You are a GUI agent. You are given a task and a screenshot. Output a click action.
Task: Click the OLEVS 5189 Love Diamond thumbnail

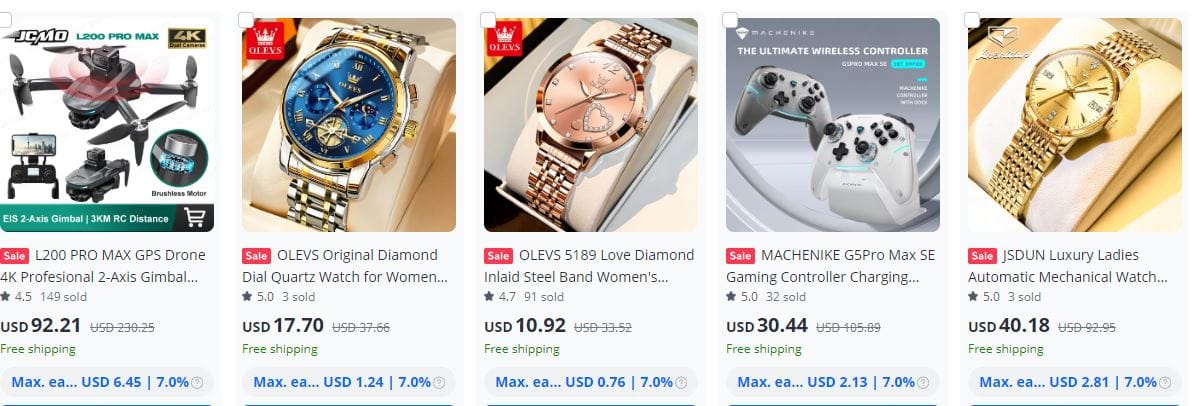coord(590,125)
